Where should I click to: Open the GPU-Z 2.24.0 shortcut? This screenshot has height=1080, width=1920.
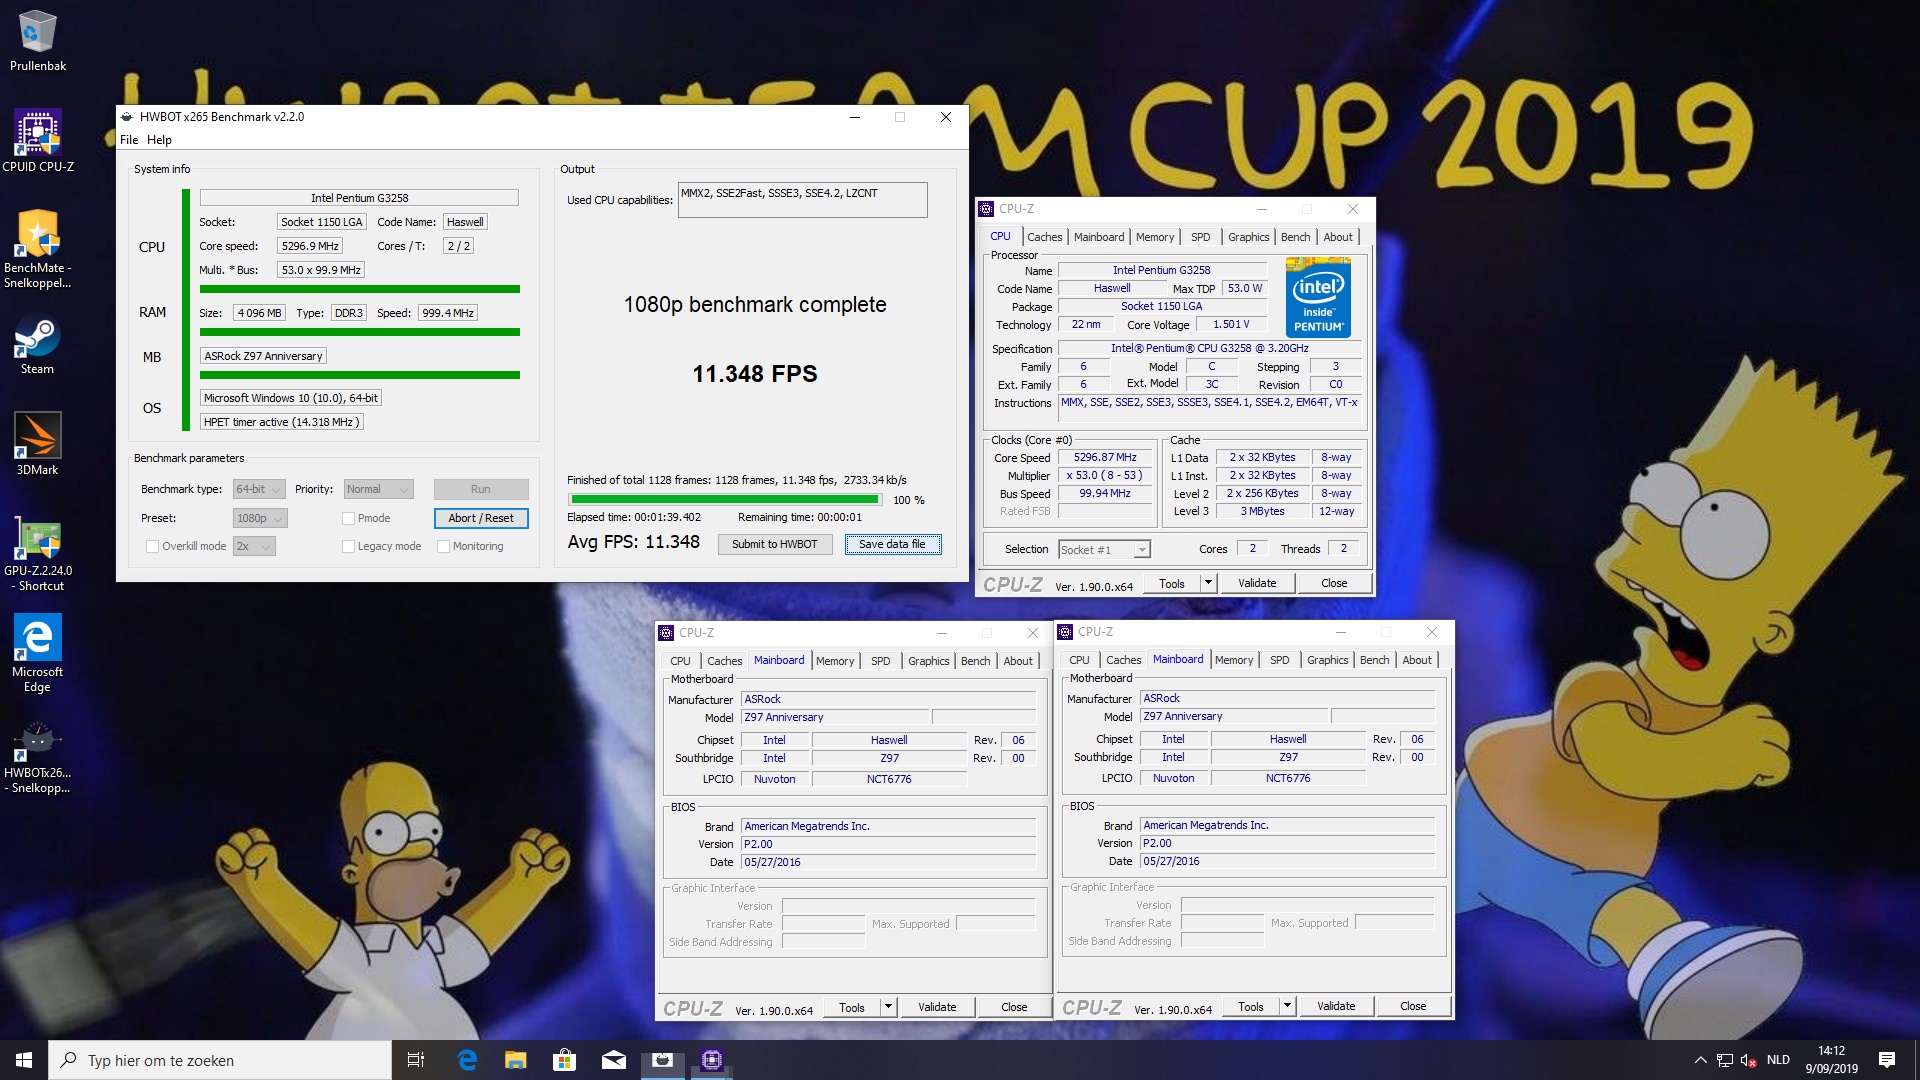(37, 553)
